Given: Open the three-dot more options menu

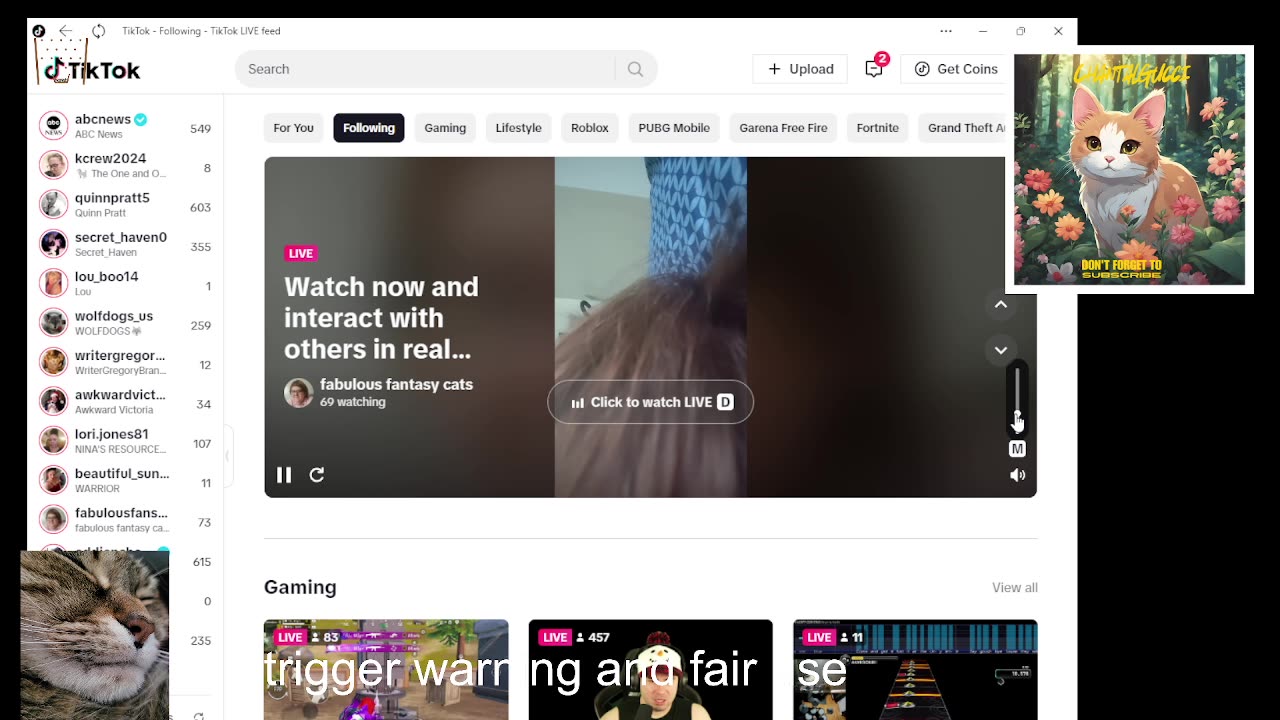Looking at the screenshot, I should tap(946, 31).
